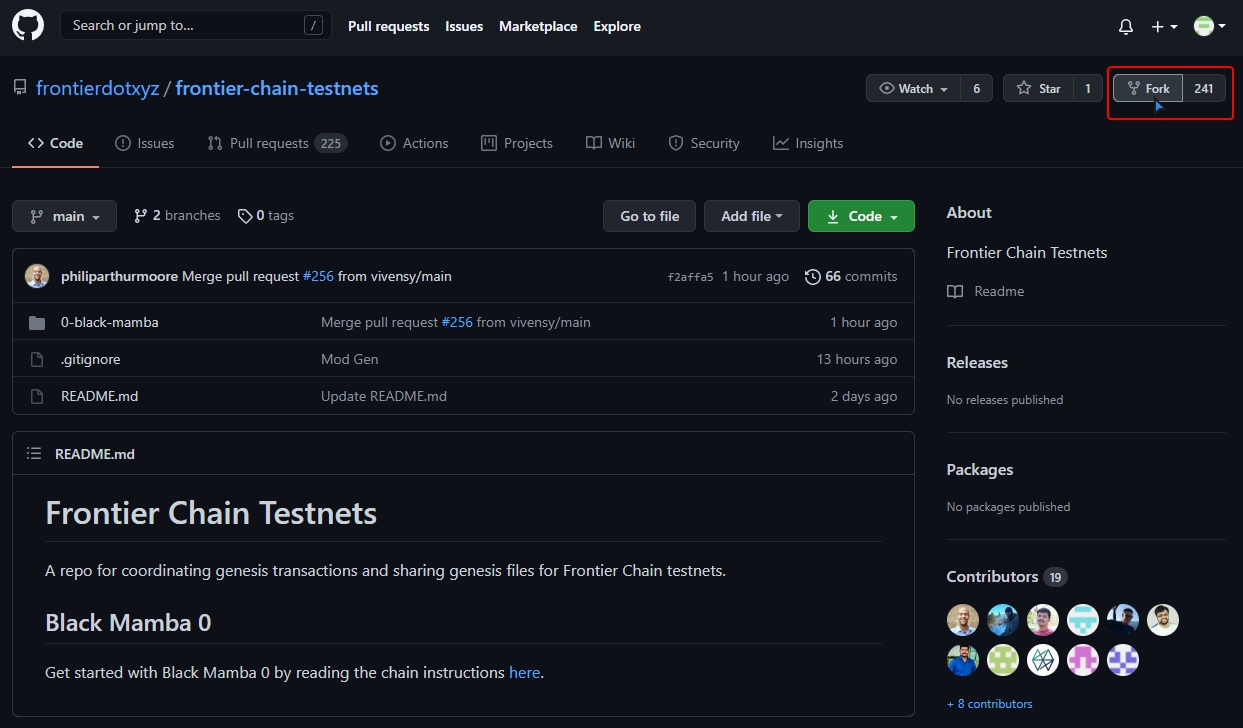Open the Issues top navigation link

click(464, 26)
